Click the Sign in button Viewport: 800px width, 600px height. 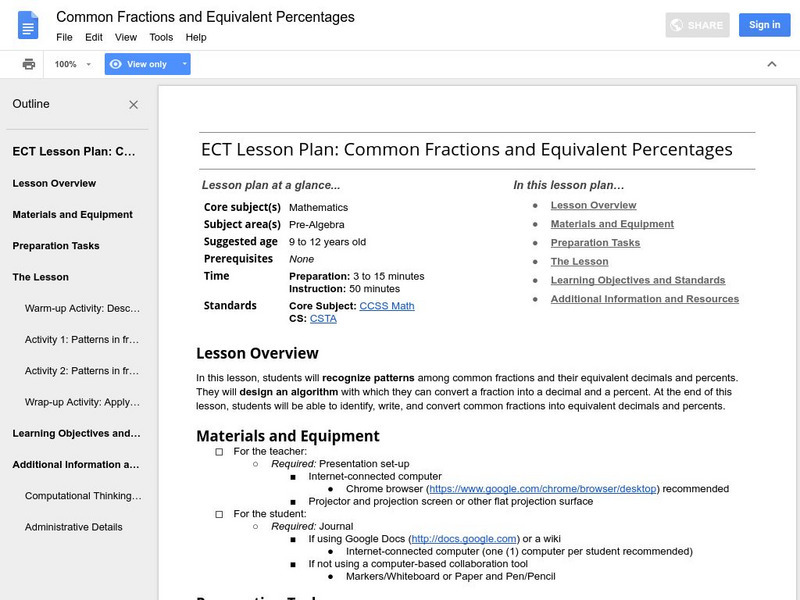pyautogui.click(x=764, y=25)
